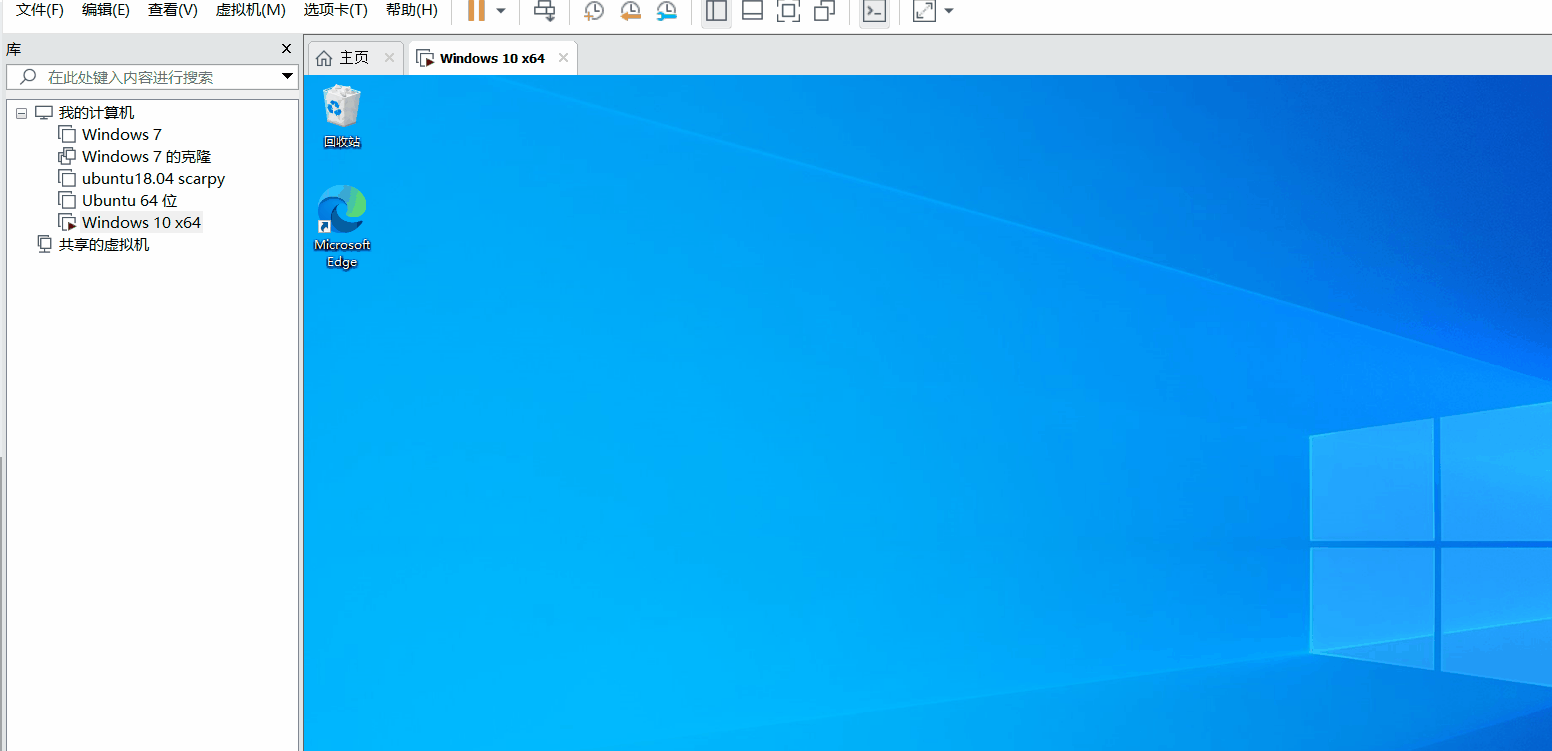Collapse the 我的计算机 tree node
1552x751 pixels.
(x=22, y=113)
